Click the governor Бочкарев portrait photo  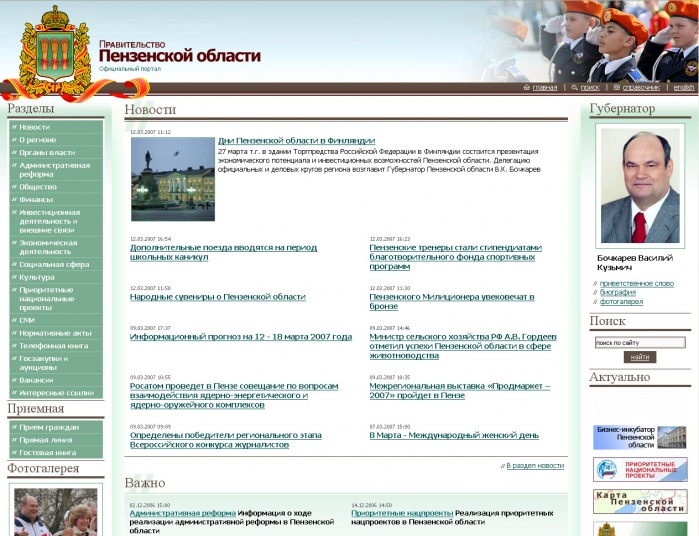[640, 186]
